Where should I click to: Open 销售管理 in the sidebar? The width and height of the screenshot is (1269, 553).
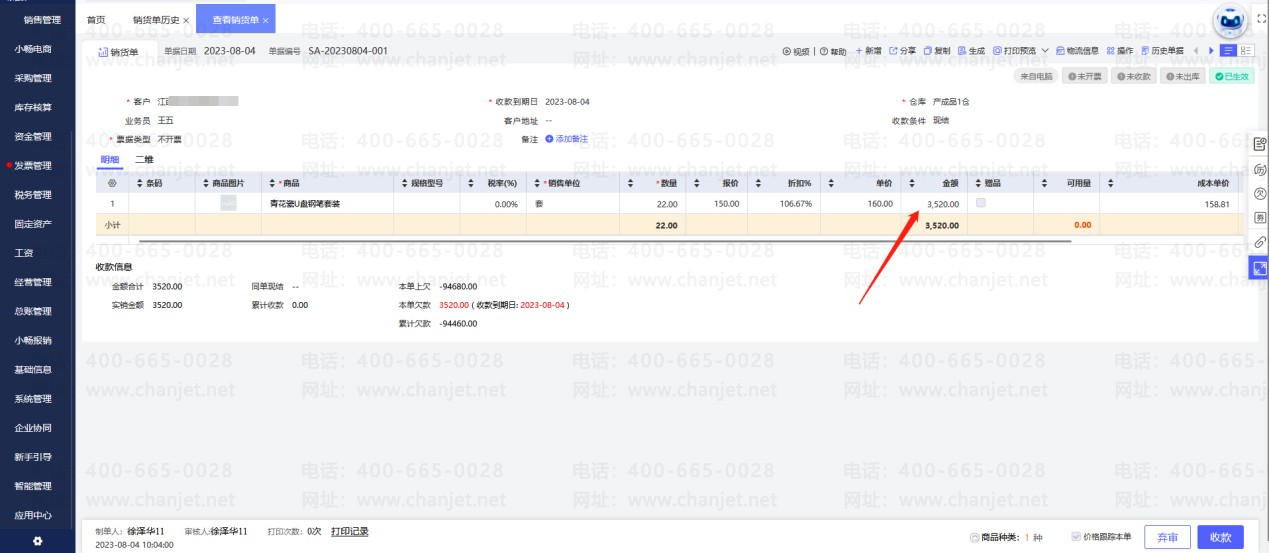[x=40, y=20]
